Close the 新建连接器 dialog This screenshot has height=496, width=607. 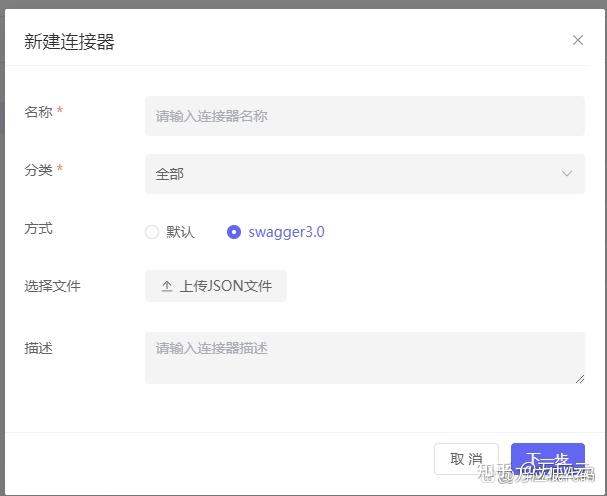pyautogui.click(x=578, y=40)
